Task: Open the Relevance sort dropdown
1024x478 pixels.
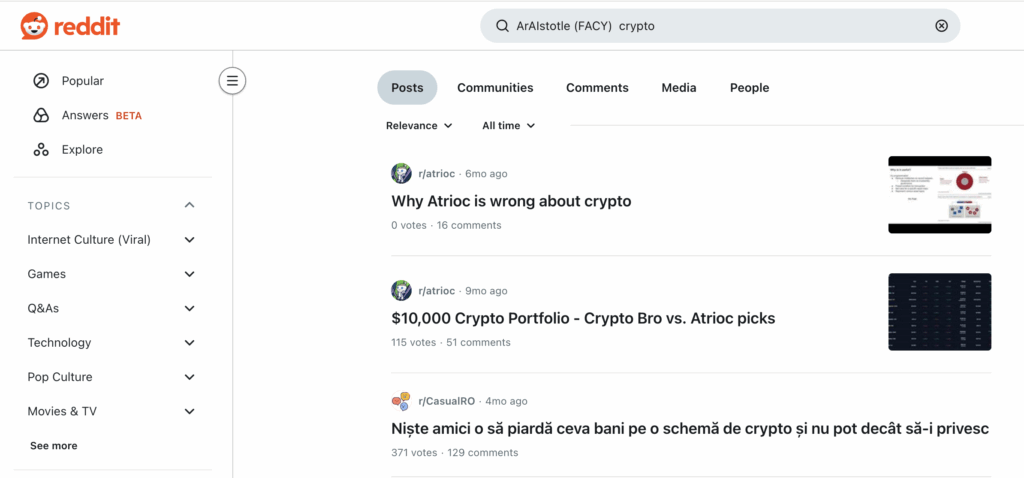Action: [419, 126]
